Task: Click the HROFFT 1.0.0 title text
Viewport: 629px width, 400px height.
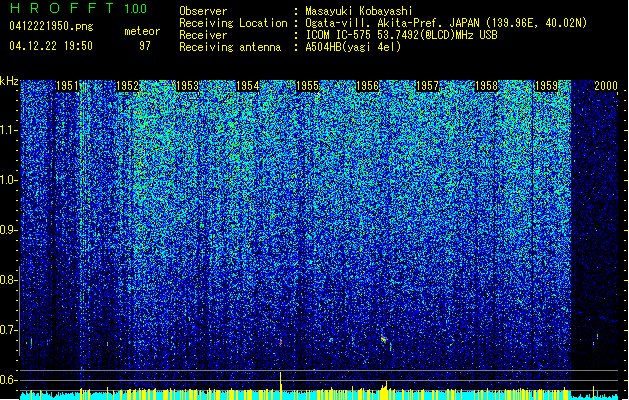Action: pos(79,8)
